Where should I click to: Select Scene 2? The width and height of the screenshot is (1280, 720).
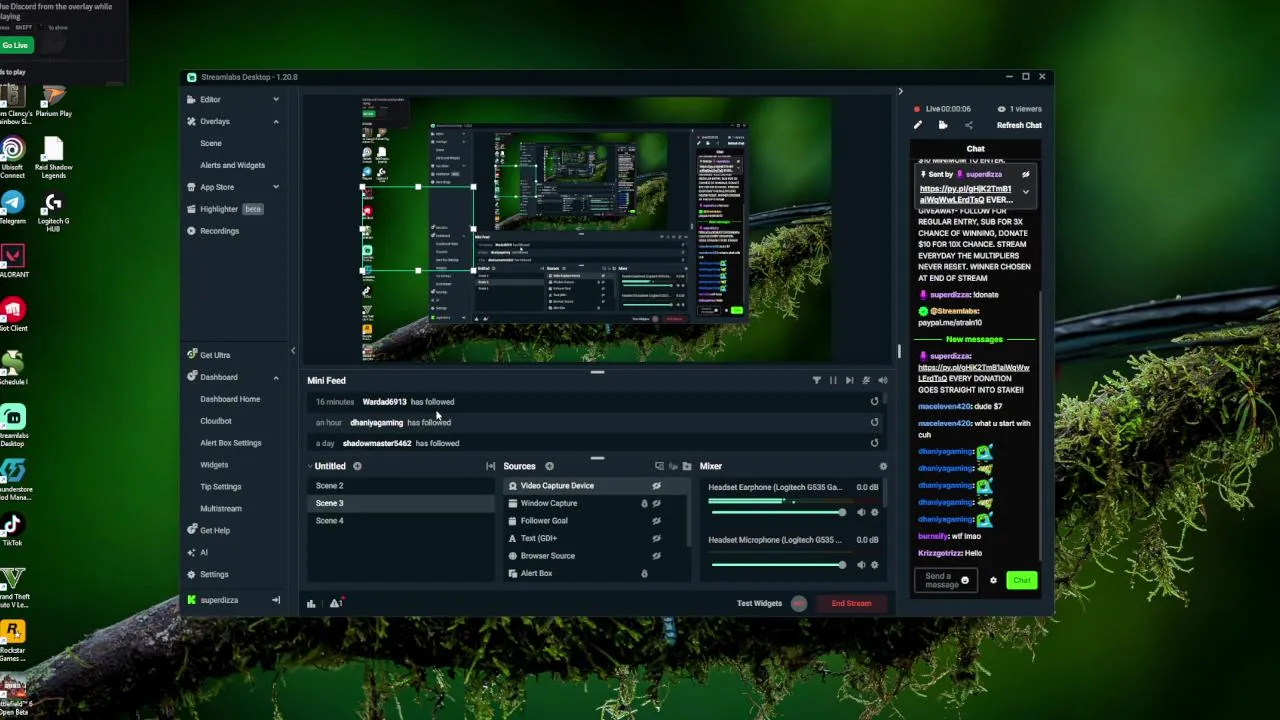(x=401, y=486)
